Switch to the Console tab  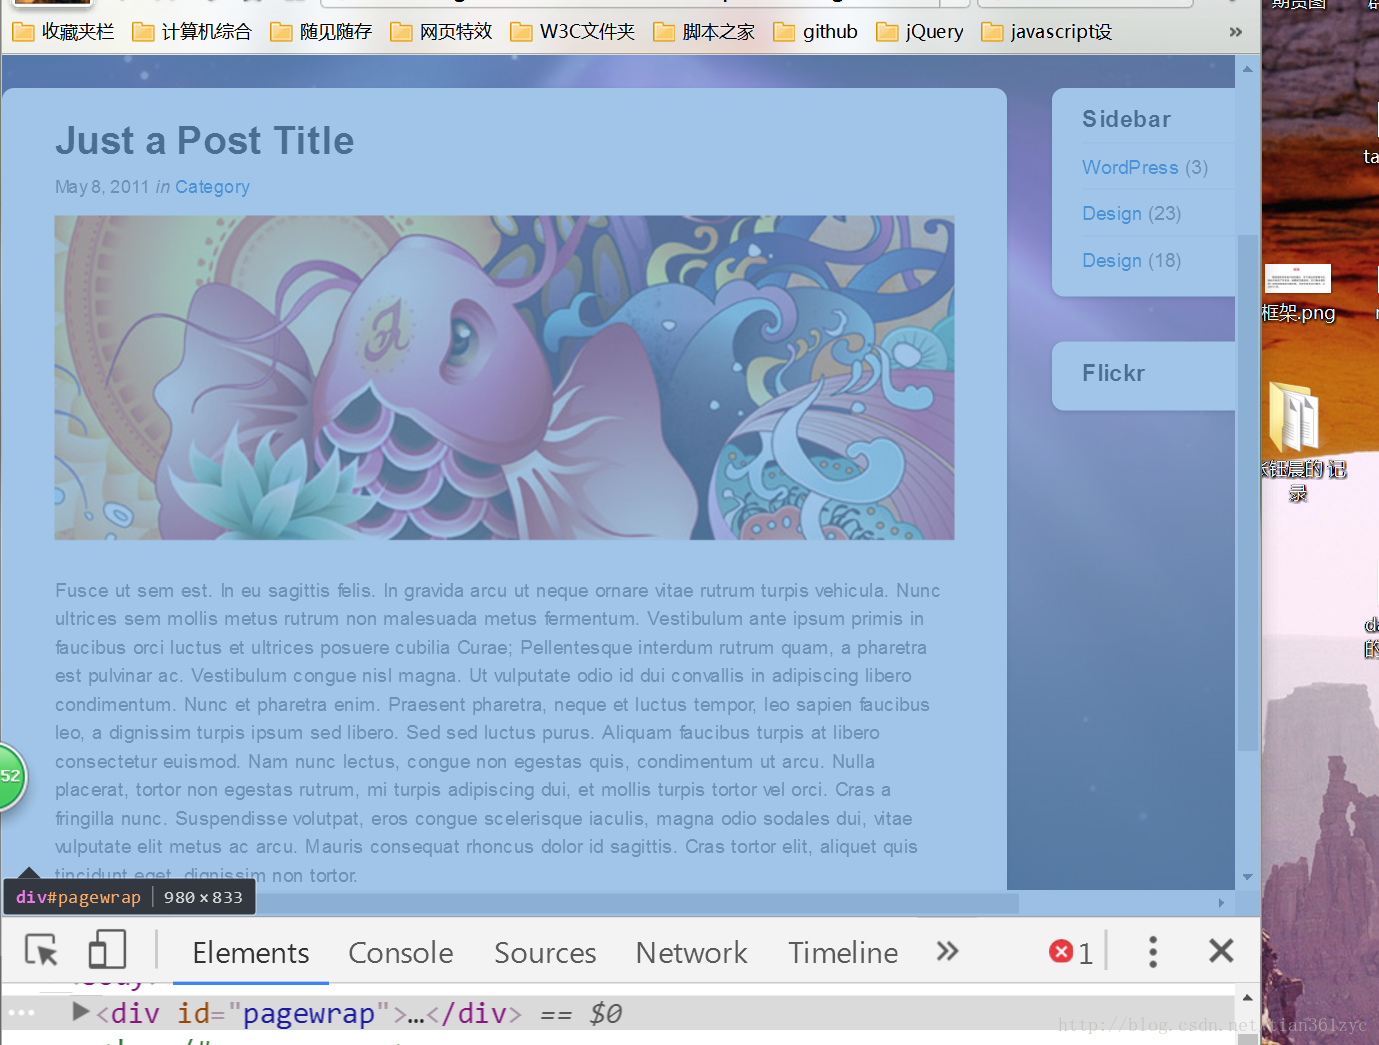pyautogui.click(x=401, y=952)
